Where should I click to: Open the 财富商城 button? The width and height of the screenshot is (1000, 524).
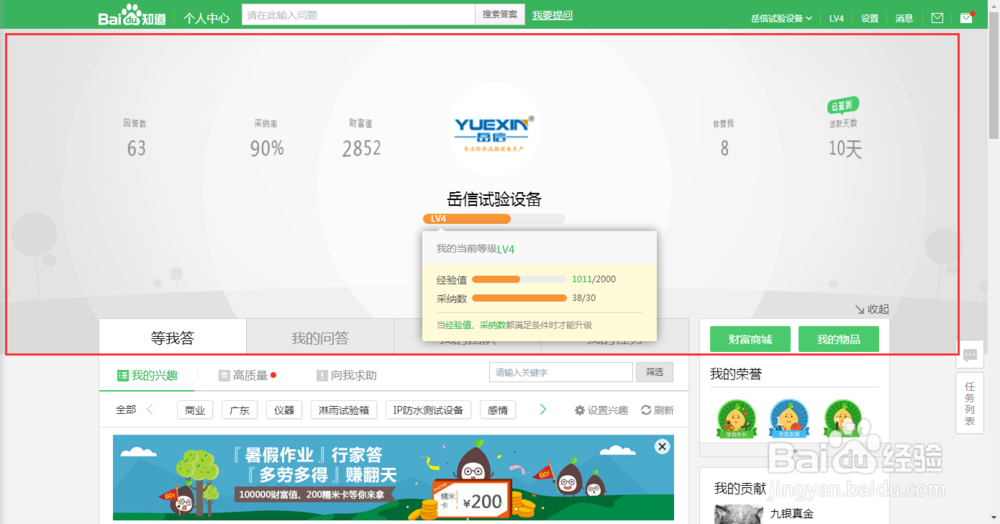tap(750, 339)
